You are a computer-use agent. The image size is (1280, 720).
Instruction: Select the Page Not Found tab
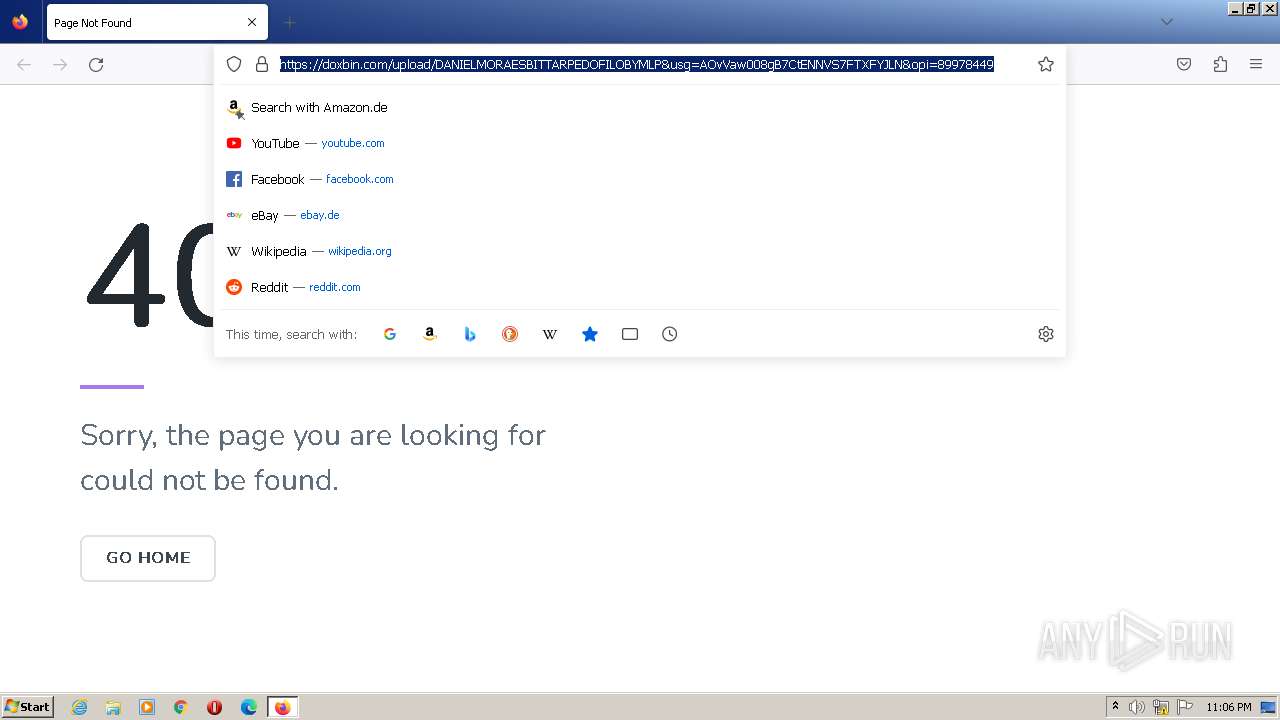tap(157, 22)
